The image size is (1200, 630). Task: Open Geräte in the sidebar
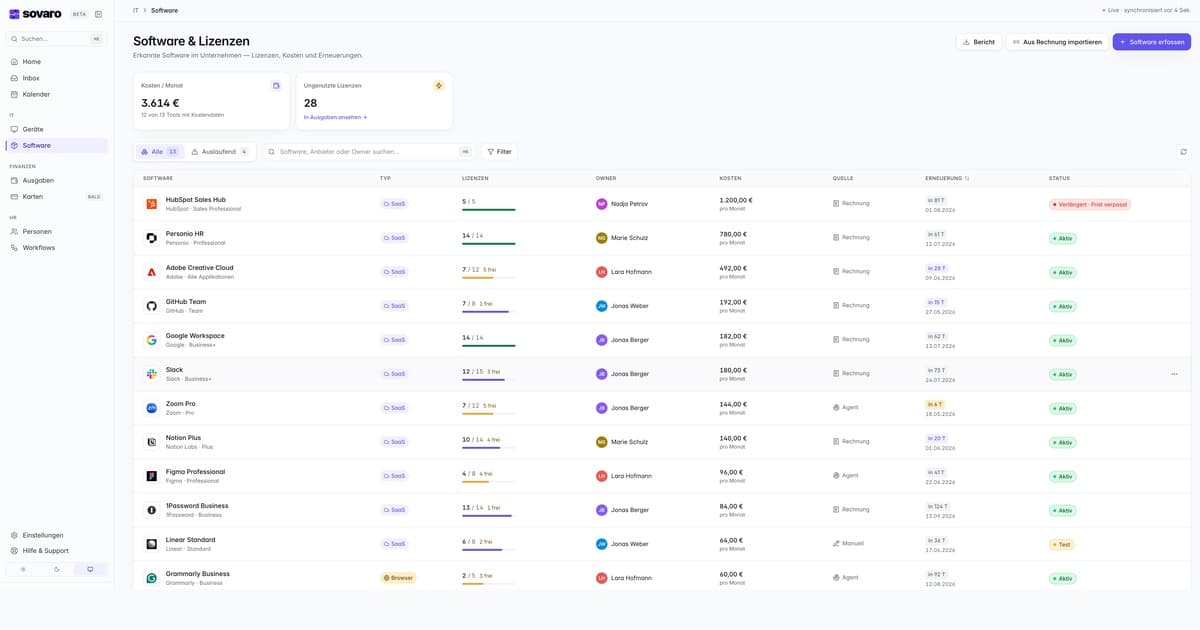pos(57,129)
